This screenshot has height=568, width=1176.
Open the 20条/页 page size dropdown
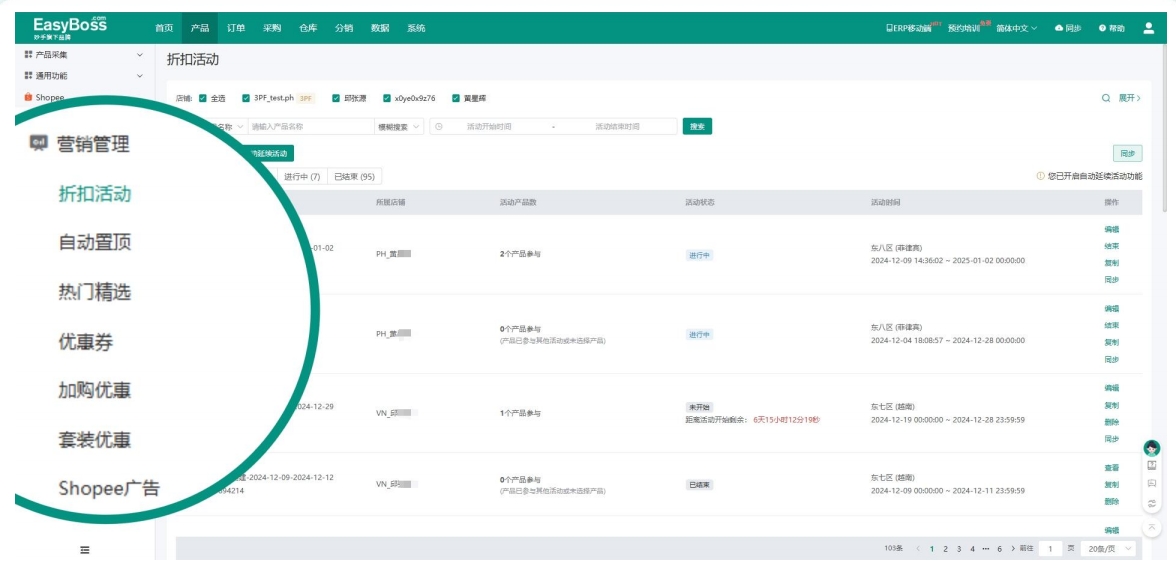[1108, 549]
